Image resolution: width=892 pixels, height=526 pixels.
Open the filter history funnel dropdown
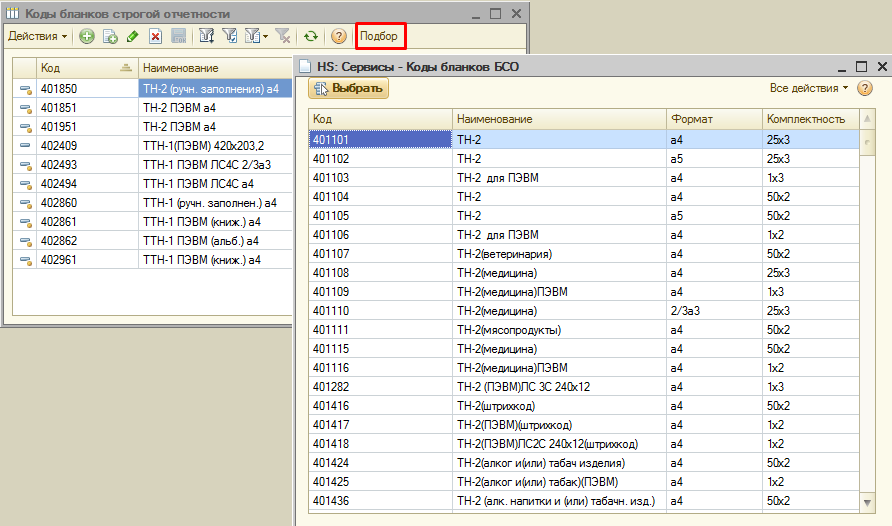point(256,36)
